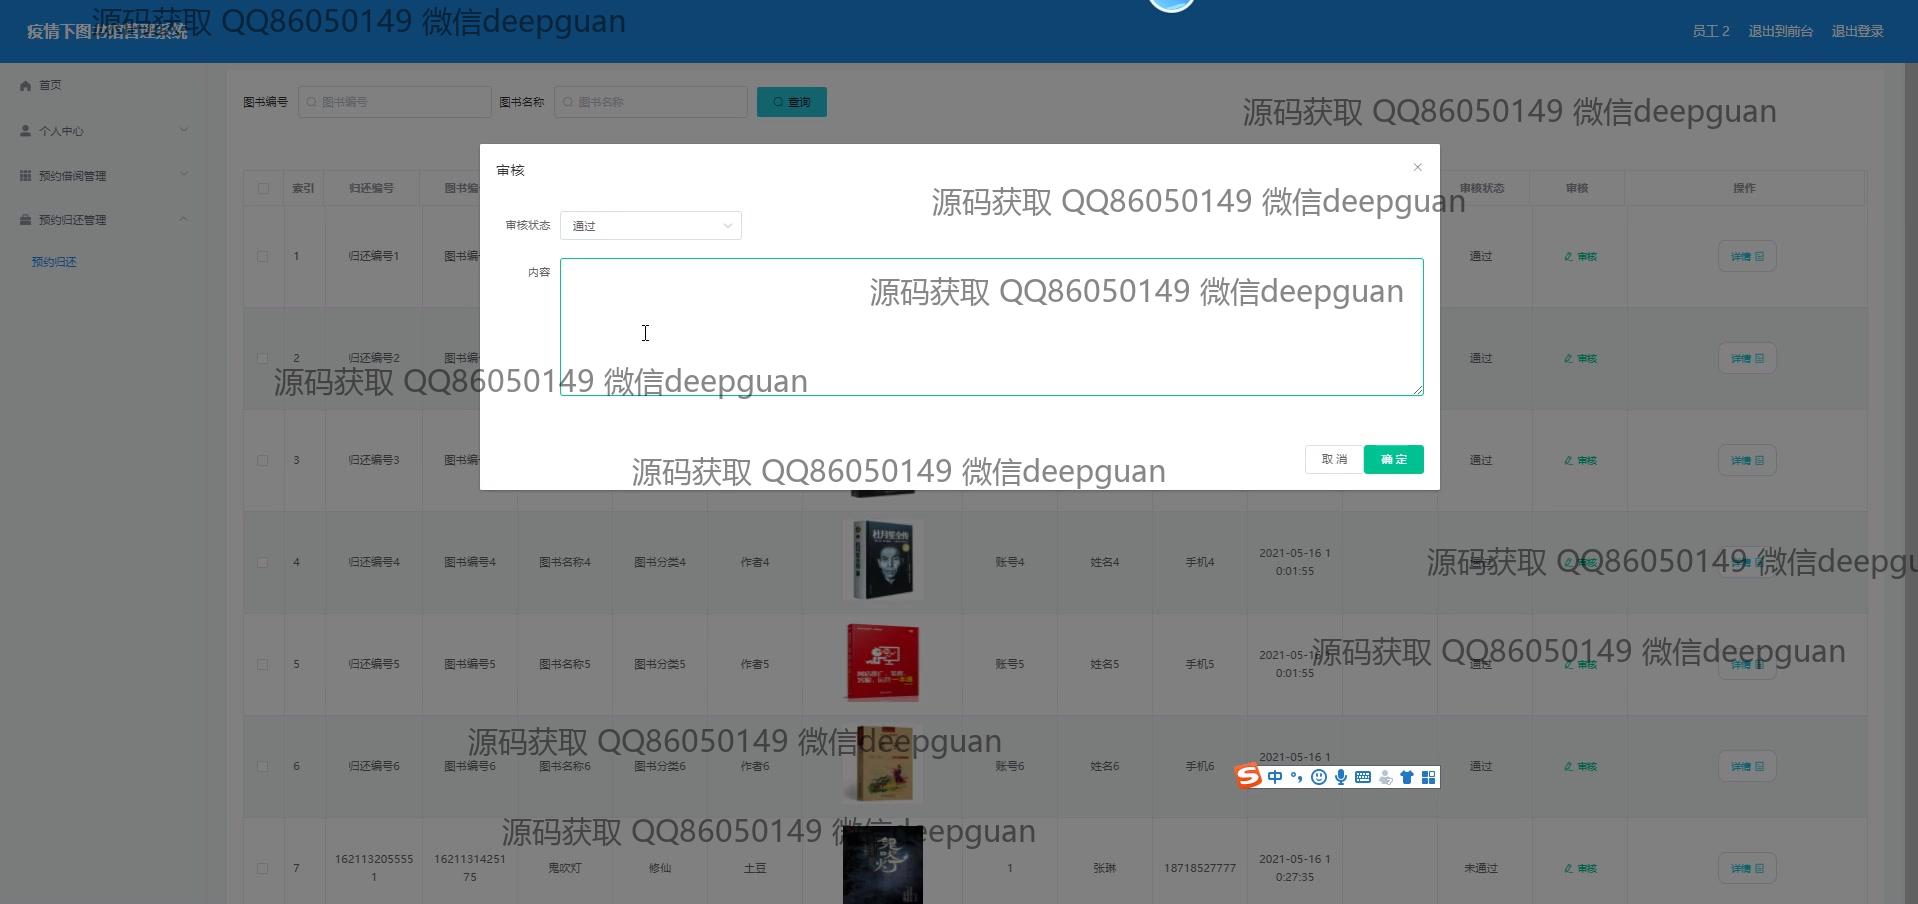Tick the checkbox for row 4
The image size is (1918, 904).
tap(263, 562)
